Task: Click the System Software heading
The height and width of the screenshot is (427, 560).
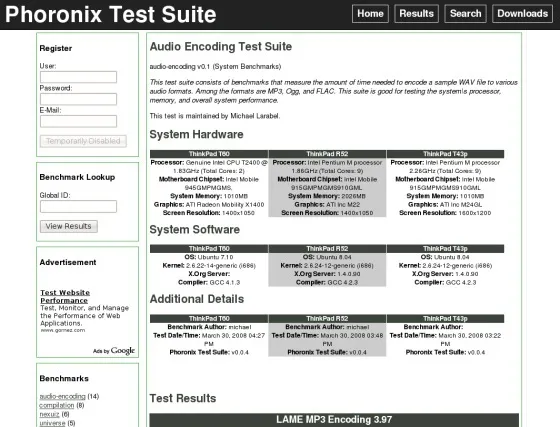Action: tap(195, 229)
